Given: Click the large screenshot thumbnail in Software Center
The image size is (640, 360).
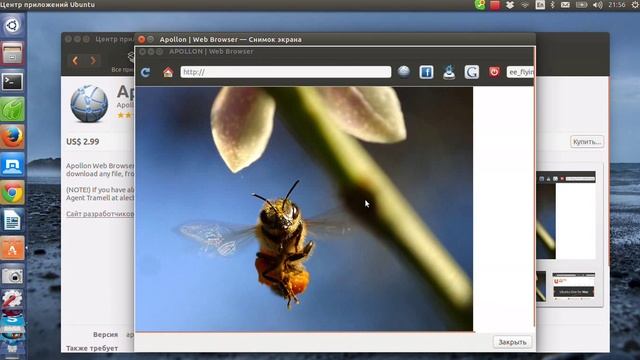Looking at the screenshot, I should (566, 215).
